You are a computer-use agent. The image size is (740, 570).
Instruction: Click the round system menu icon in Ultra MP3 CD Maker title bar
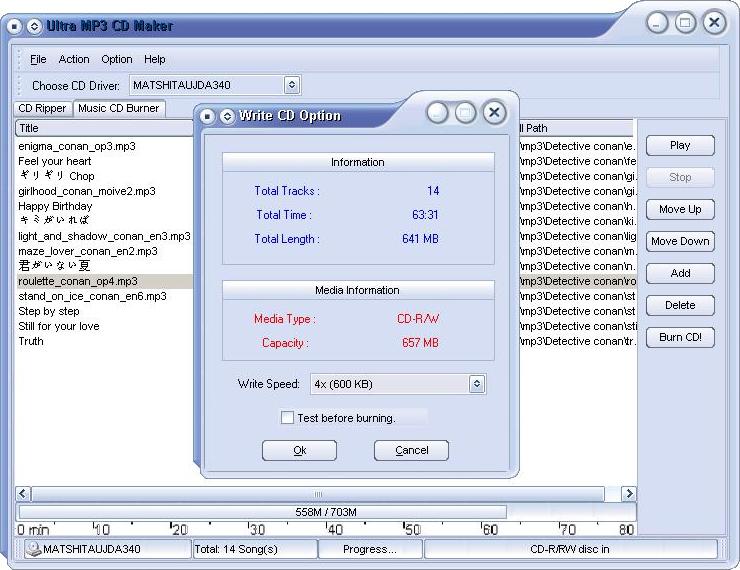tap(14, 26)
